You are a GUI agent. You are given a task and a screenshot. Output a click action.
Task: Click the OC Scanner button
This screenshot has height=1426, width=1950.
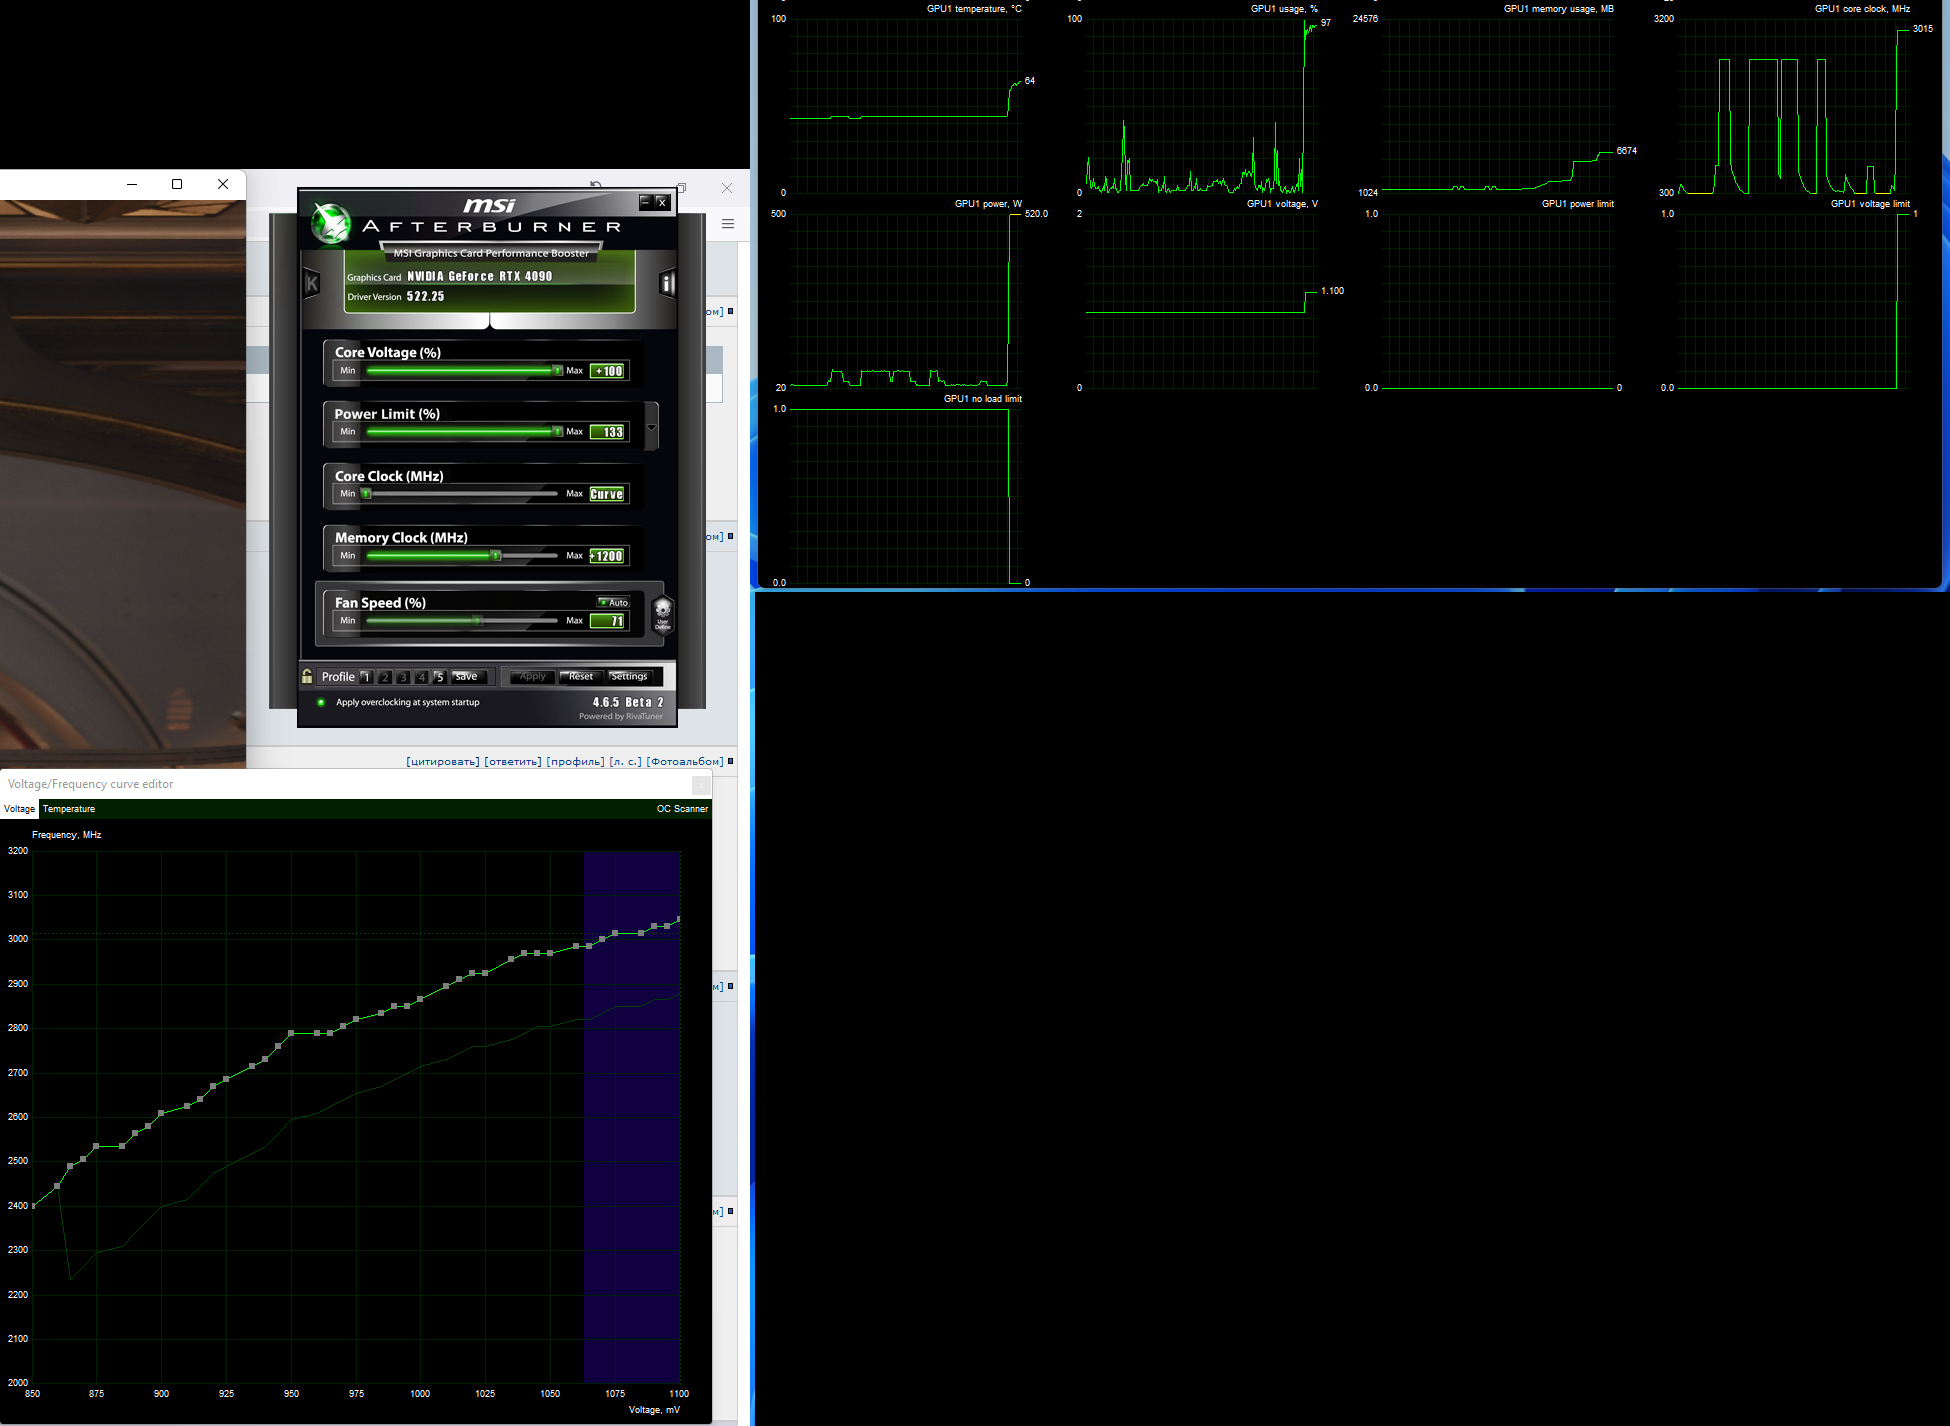tap(682, 809)
